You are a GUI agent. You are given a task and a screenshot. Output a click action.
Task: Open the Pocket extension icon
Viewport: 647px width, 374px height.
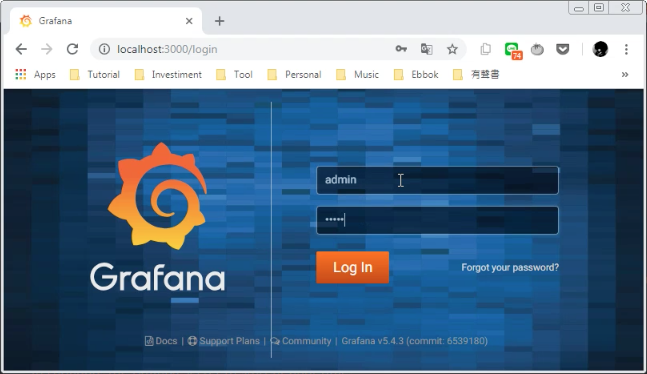[563, 49]
